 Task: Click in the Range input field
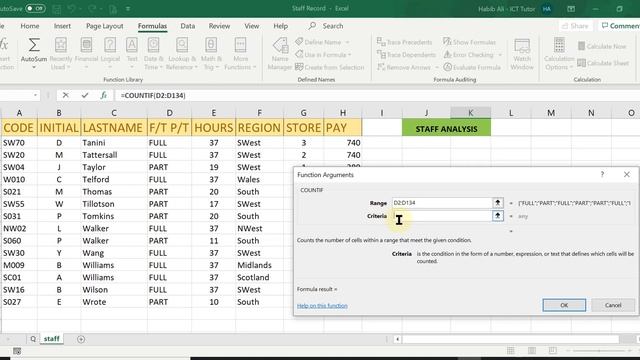pyautogui.click(x=442, y=202)
